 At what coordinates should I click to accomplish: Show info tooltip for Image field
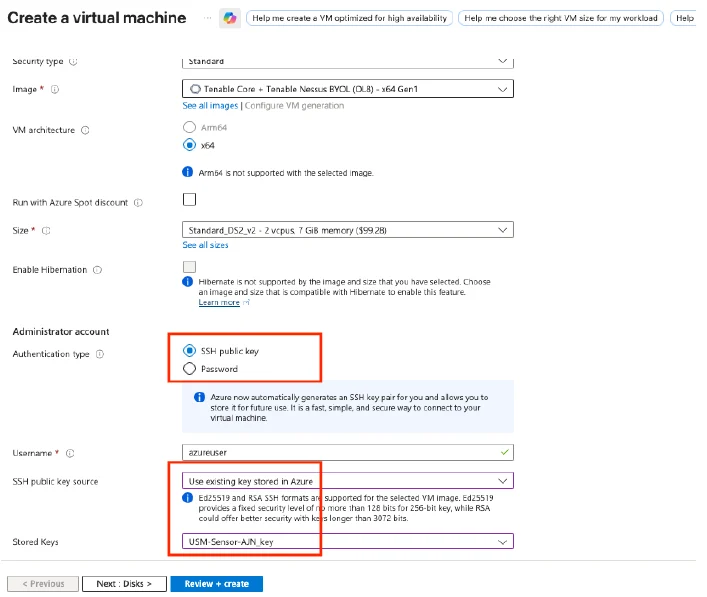pos(55,89)
